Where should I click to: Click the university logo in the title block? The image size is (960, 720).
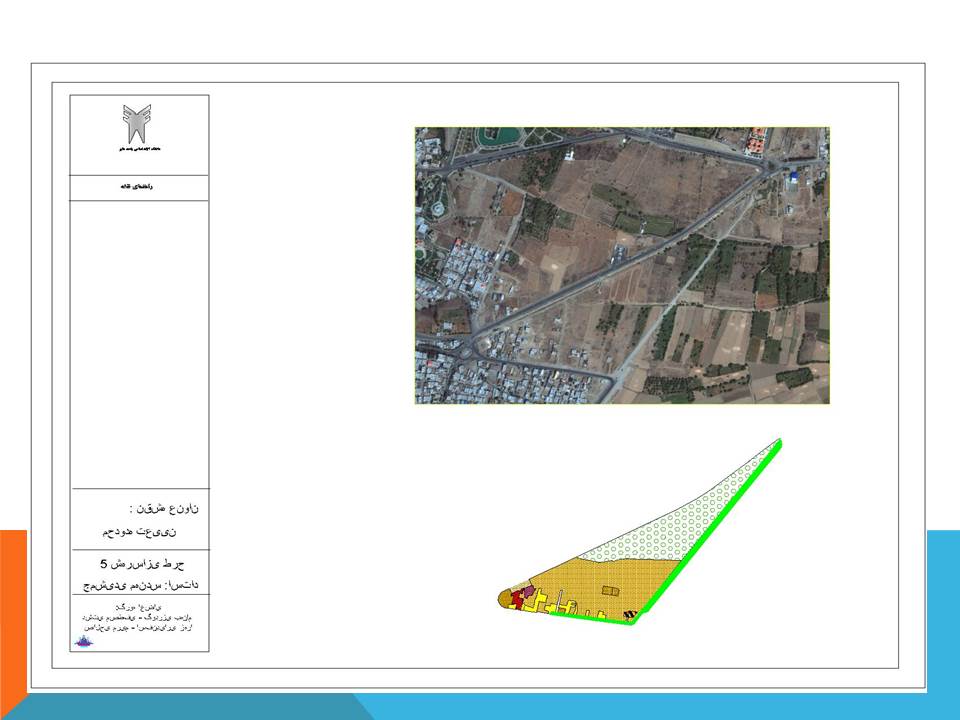pyautogui.click(x=138, y=124)
